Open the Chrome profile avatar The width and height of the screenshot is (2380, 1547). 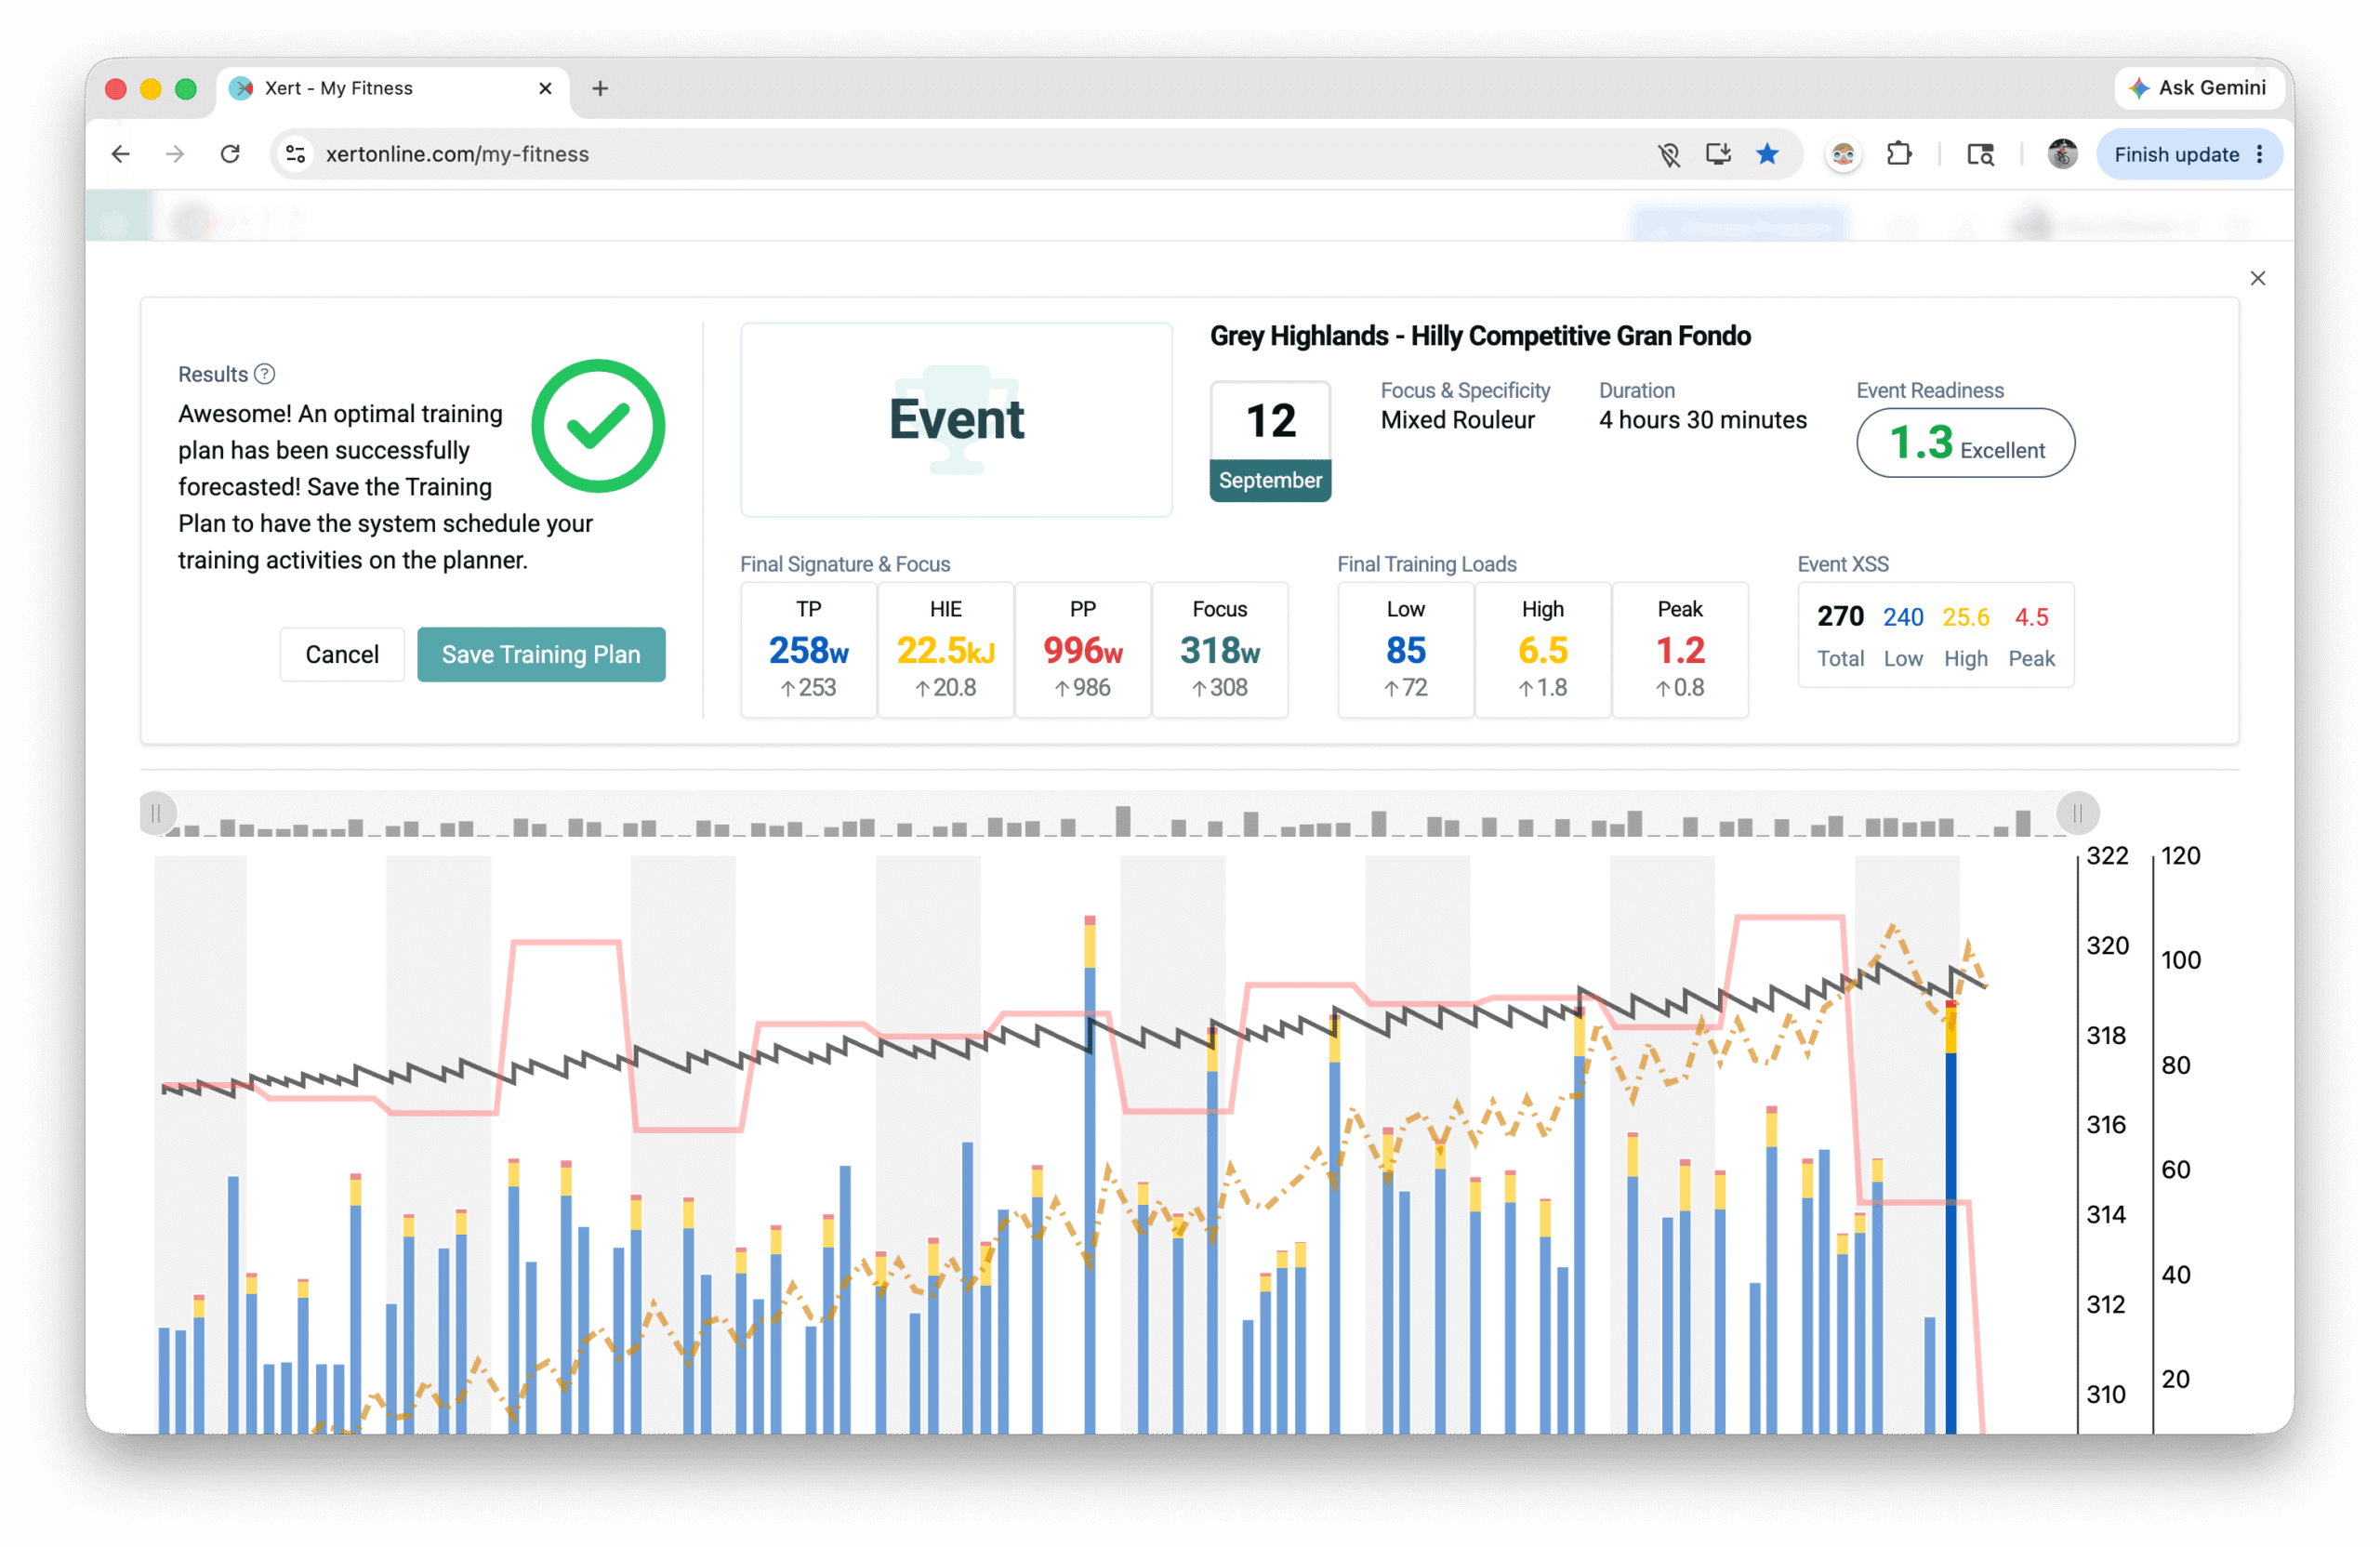(2062, 154)
